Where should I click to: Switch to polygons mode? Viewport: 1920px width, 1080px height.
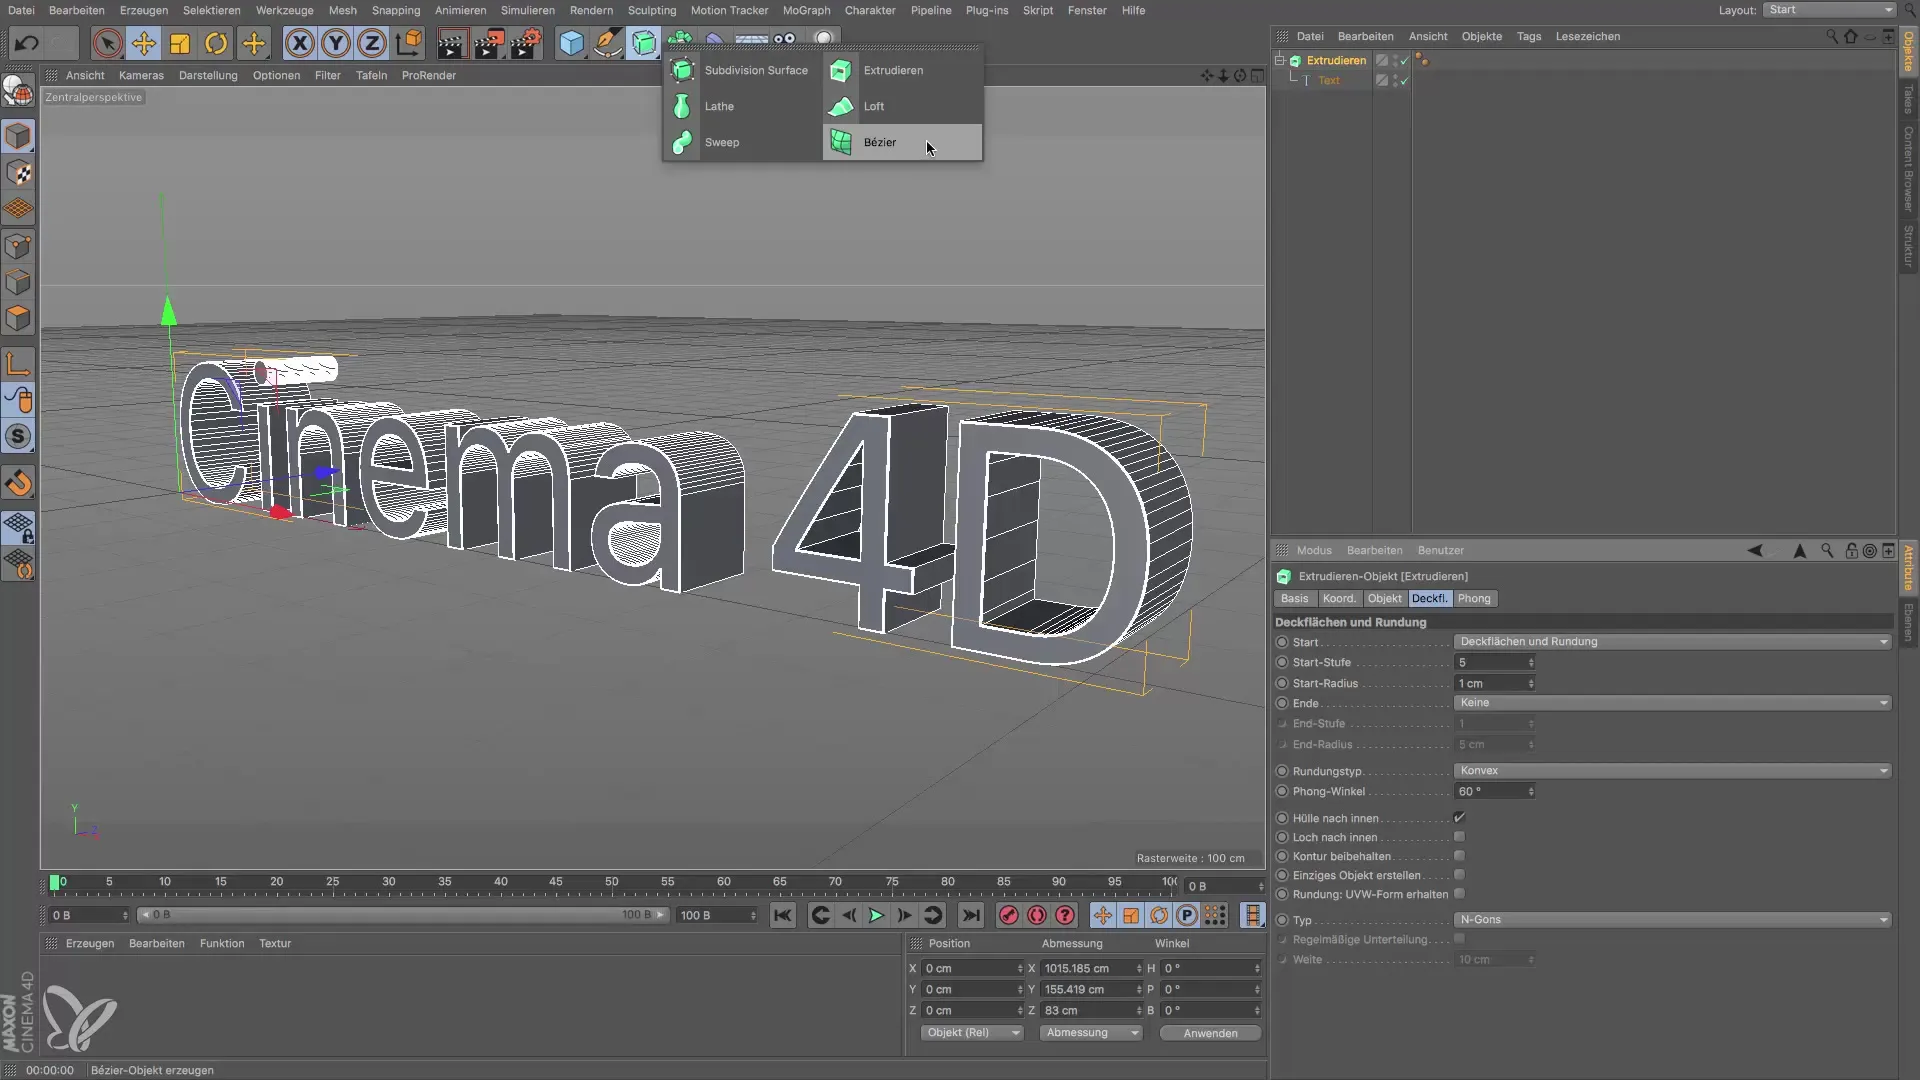point(18,319)
